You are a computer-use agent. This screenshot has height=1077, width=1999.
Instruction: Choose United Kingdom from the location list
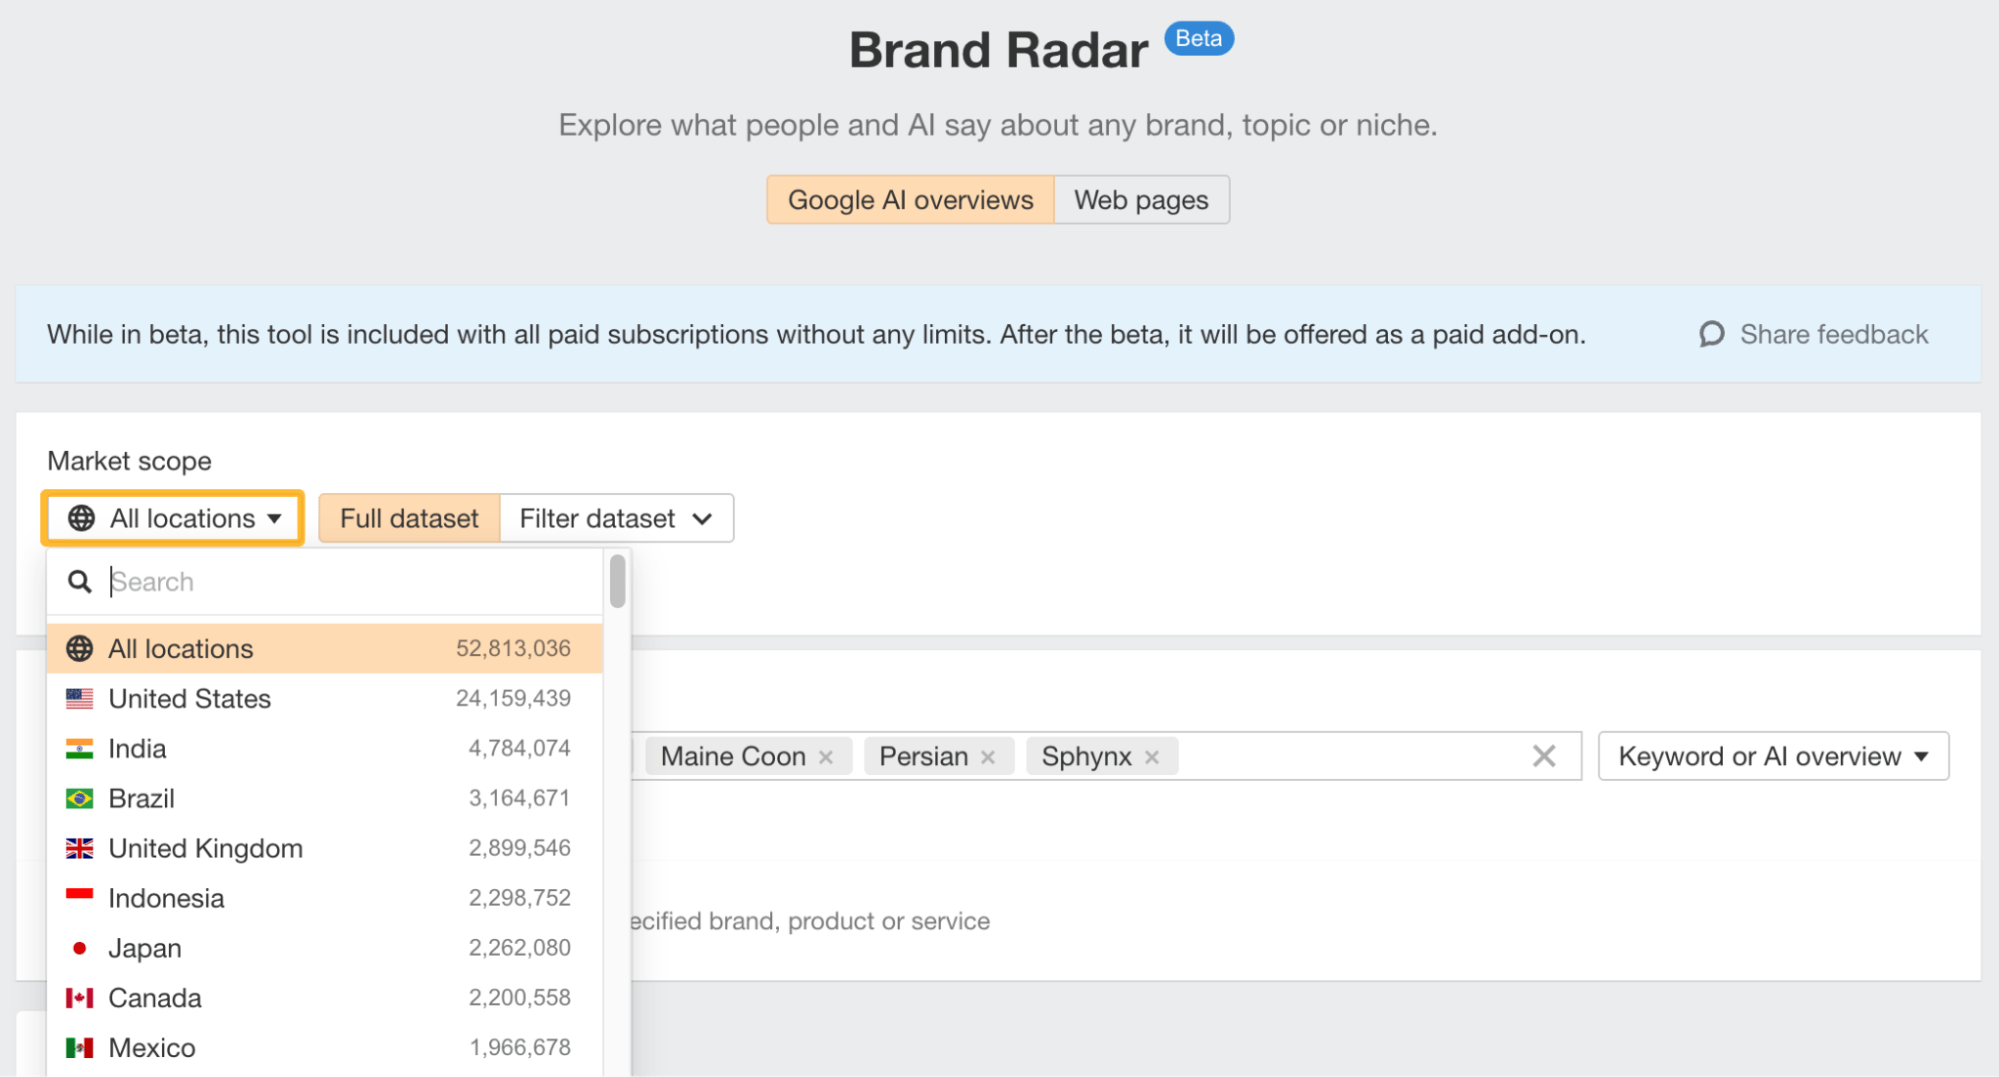click(x=205, y=848)
